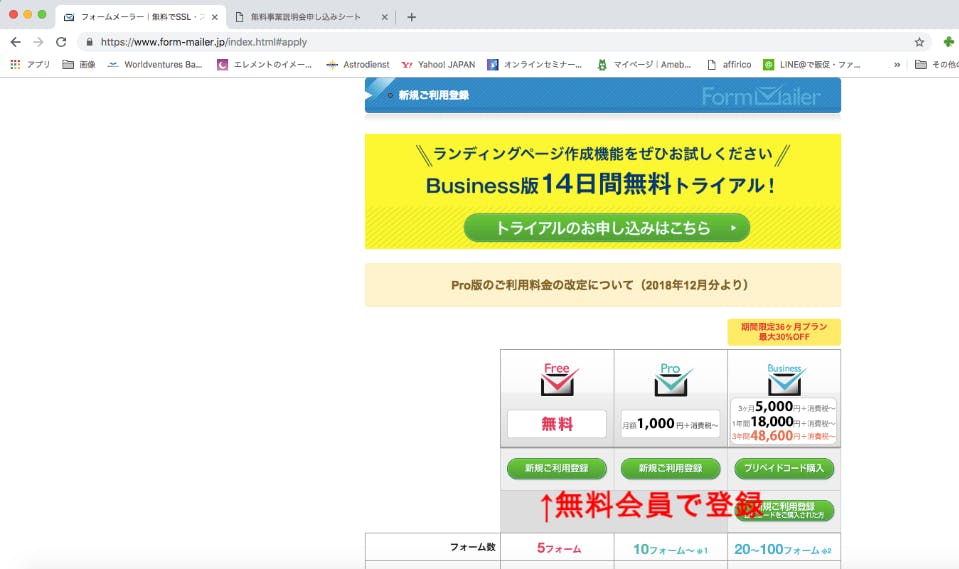Viewport: 959px width, 569px height.
Task: Open オンラインセミナー bookmark
Action: (535, 64)
